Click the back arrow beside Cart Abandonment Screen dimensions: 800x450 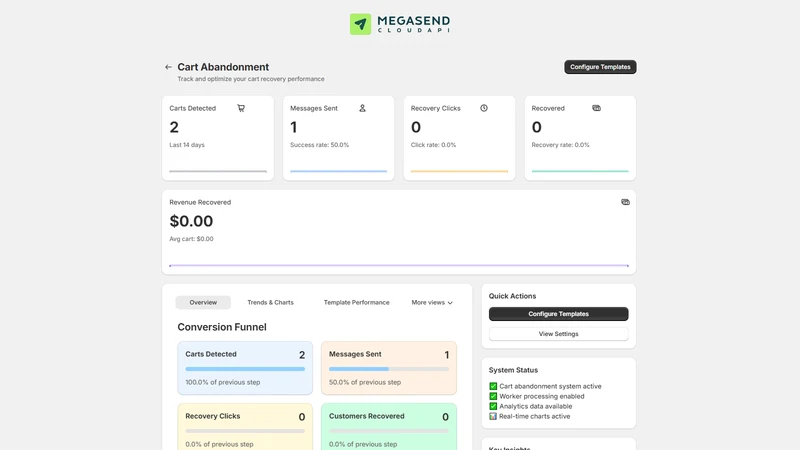(168, 67)
